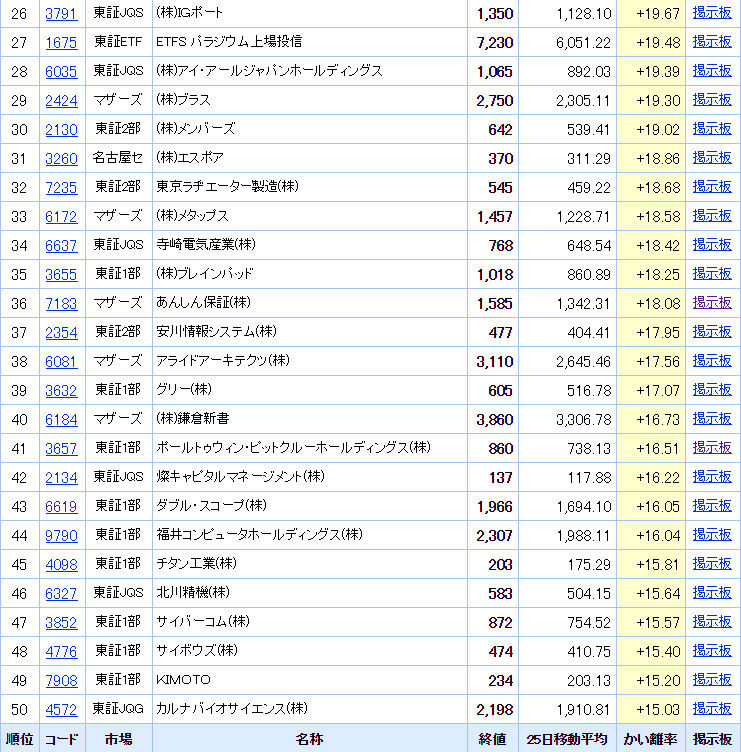Open stock code 6327 link
The height and width of the screenshot is (752, 741).
pyautogui.click(x=61, y=594)
